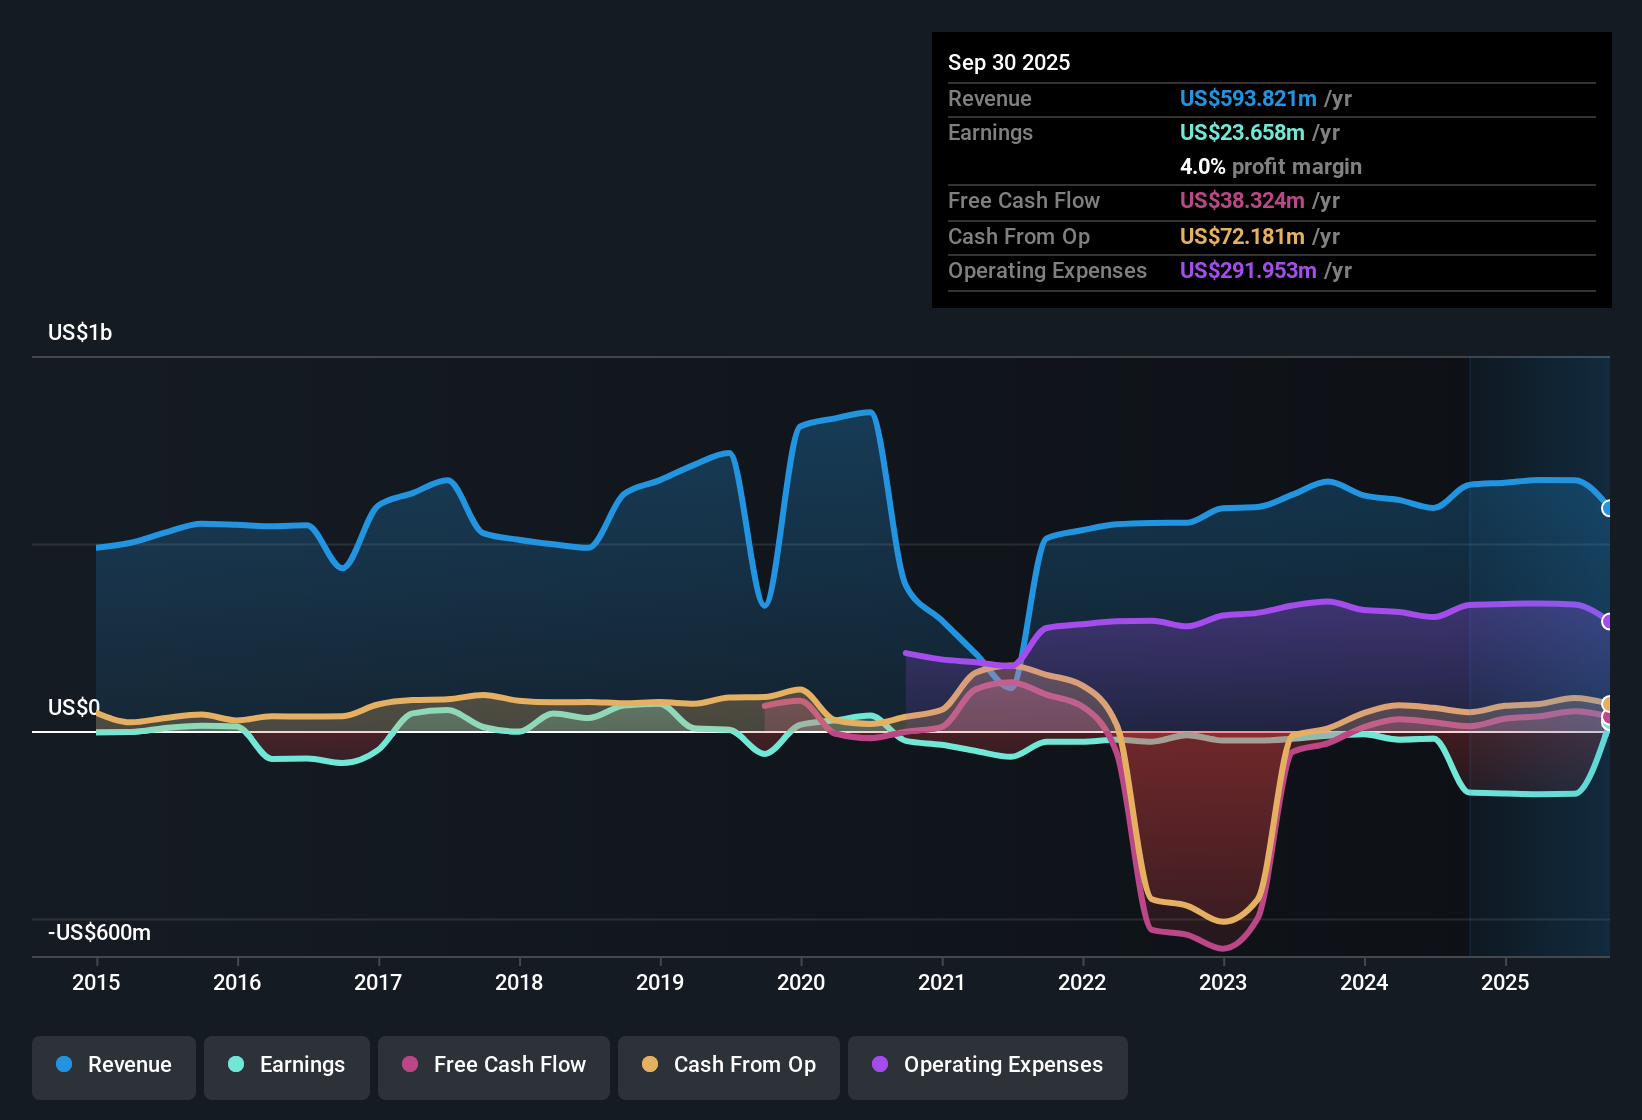Image resolution: width=1642 pixels, height=1120 pixels.
Task: Click the US$593.821m revenue value
Action: point(1248,99)
